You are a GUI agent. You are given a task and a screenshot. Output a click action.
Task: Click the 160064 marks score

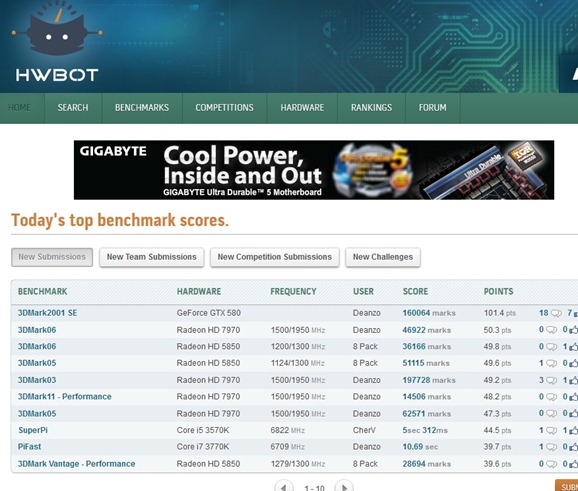pos(429,313)
